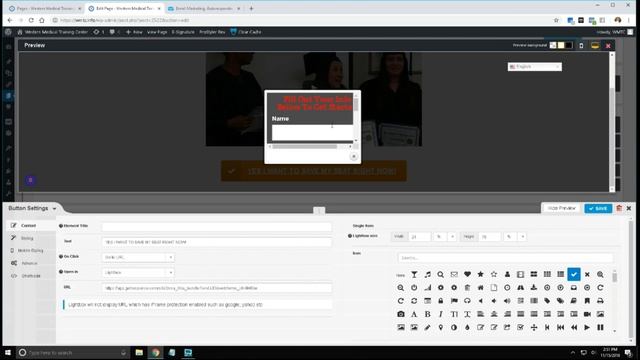Switch to the Shortcode tab
Viewport: 640px width, 360px height.
31,276
